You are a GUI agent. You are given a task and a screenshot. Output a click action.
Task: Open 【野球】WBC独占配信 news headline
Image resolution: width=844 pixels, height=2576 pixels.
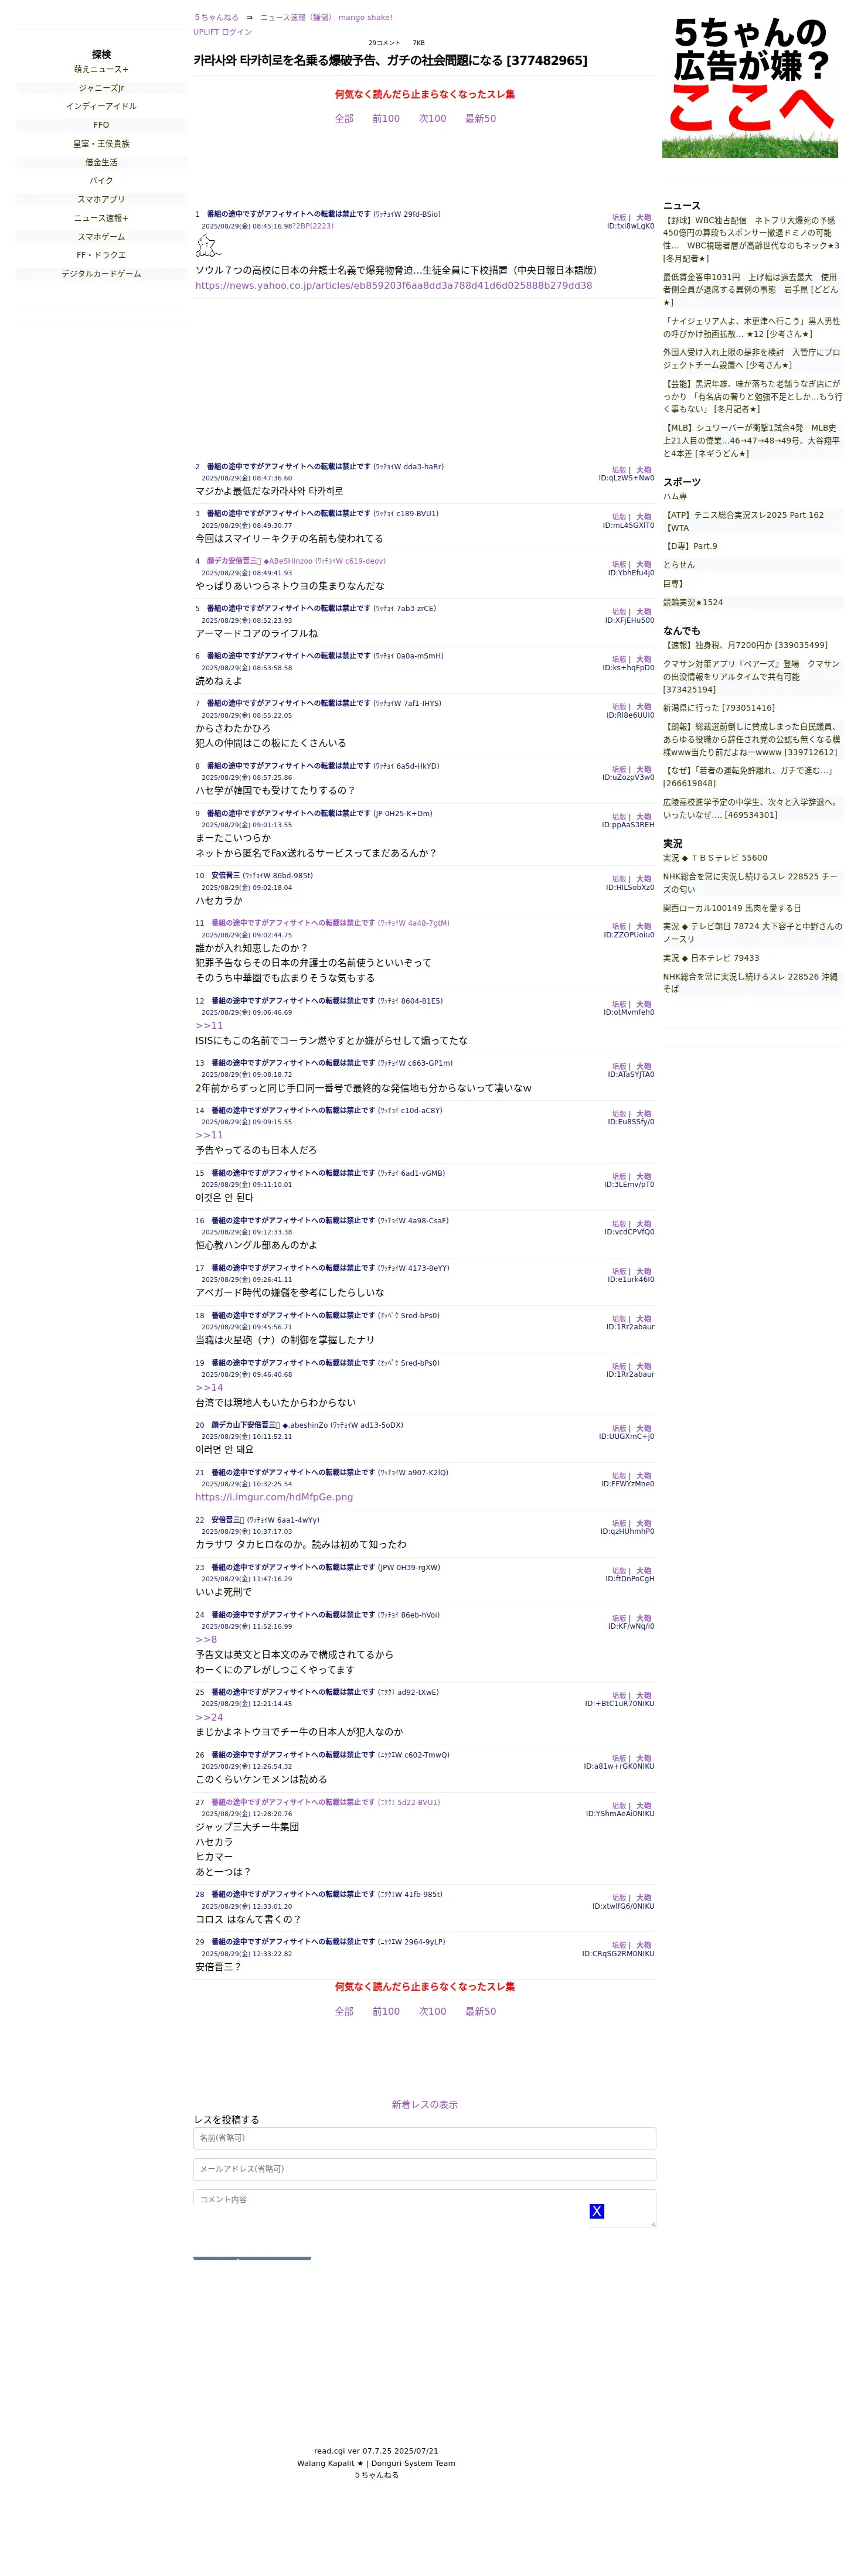tap(751, 239)
